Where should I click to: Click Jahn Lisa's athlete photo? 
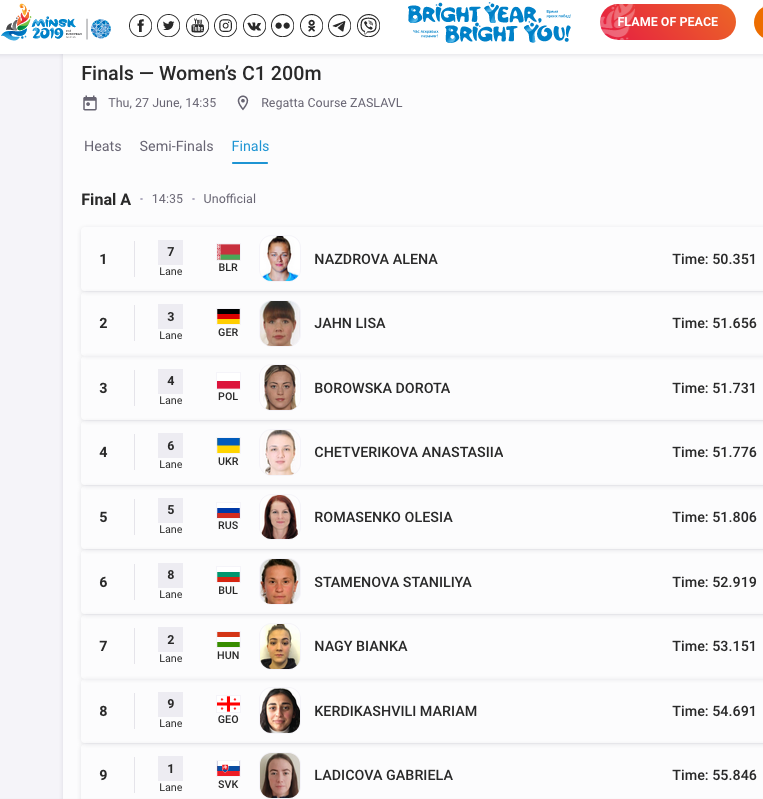pyautogui.click(x=280, y=323)
